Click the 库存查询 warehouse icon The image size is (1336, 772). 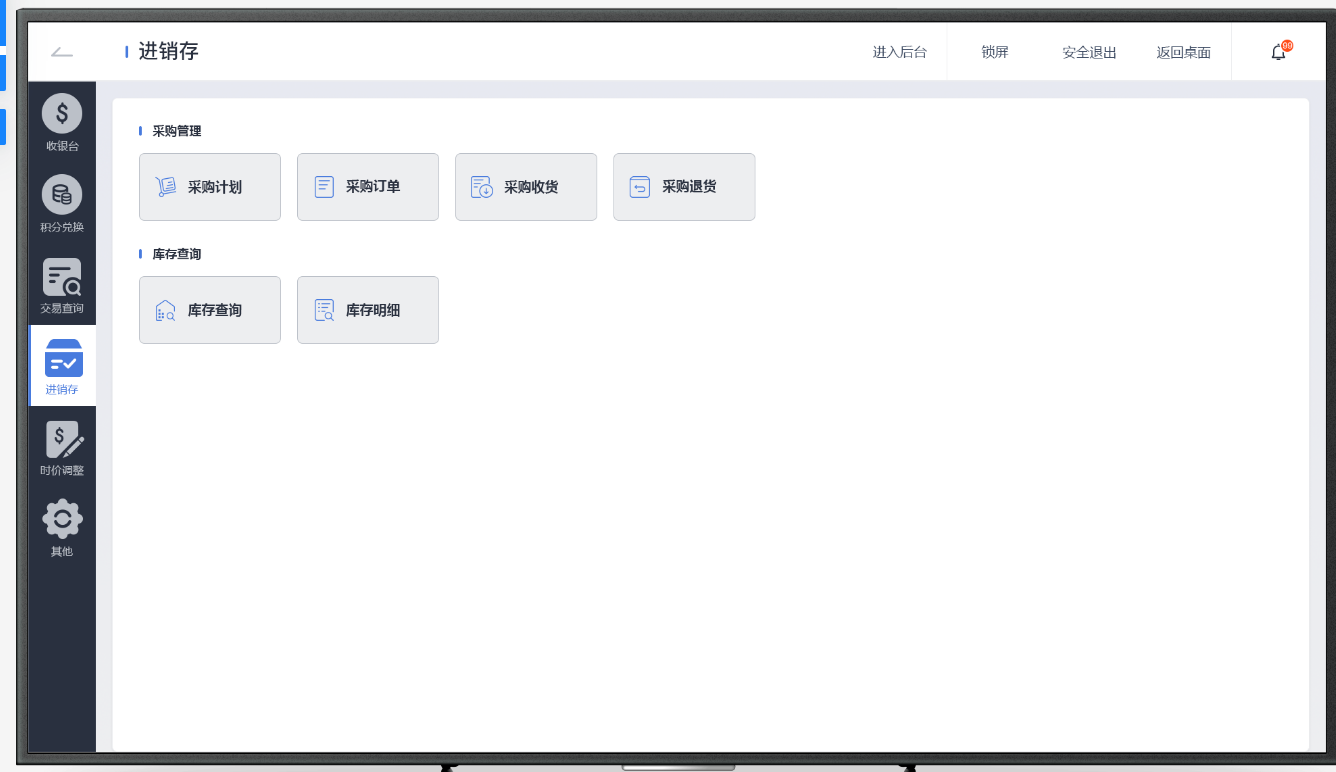coord(166,310)
